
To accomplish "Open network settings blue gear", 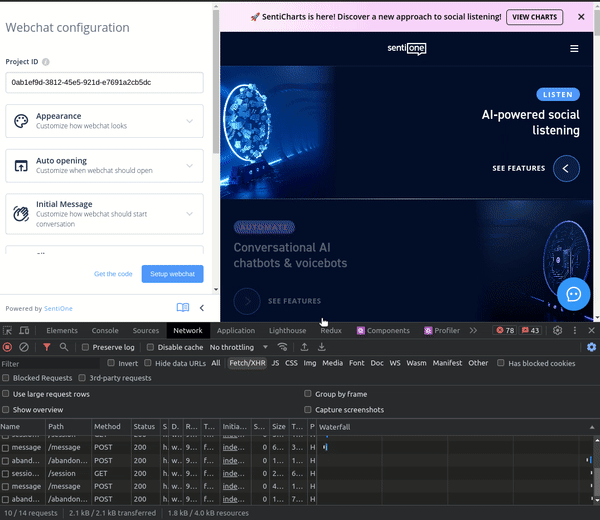I will click(591, 347).
